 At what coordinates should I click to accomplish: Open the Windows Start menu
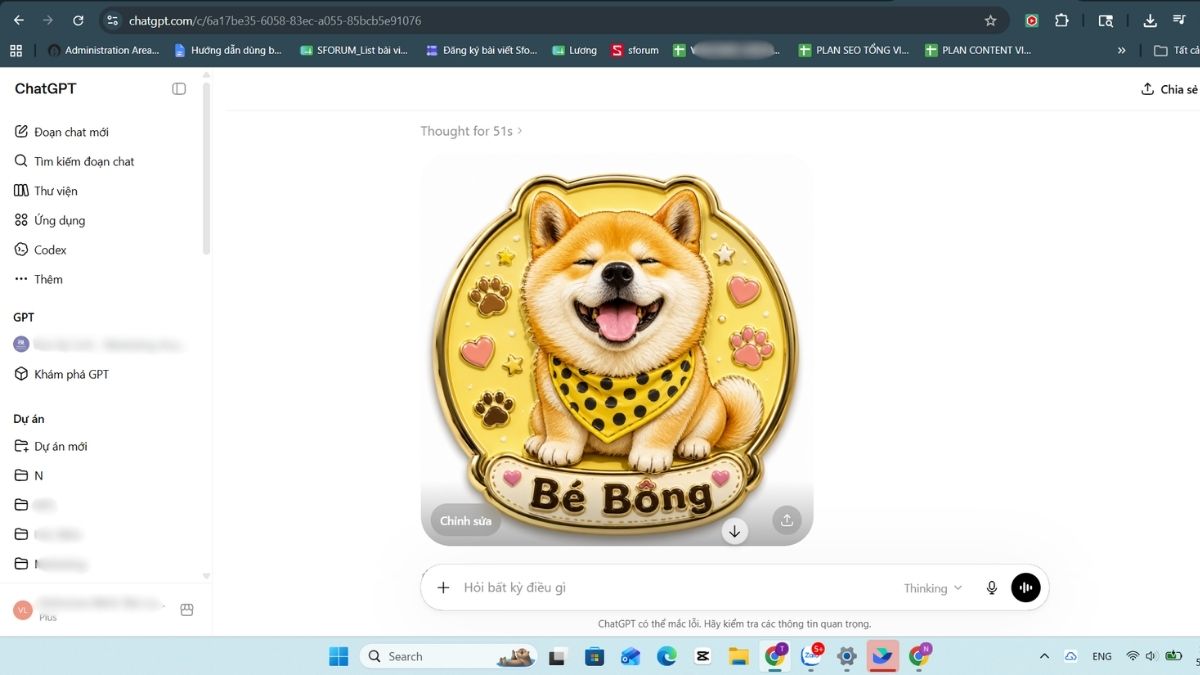coord(339,656)
